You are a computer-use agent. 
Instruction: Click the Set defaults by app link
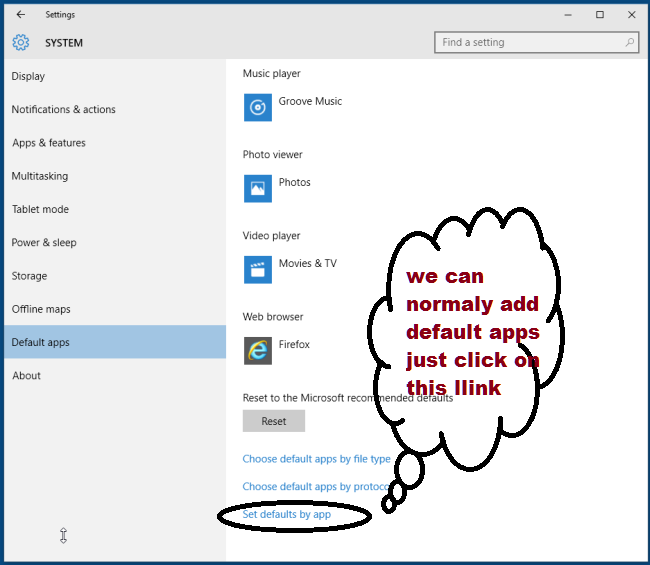[286, 514]
